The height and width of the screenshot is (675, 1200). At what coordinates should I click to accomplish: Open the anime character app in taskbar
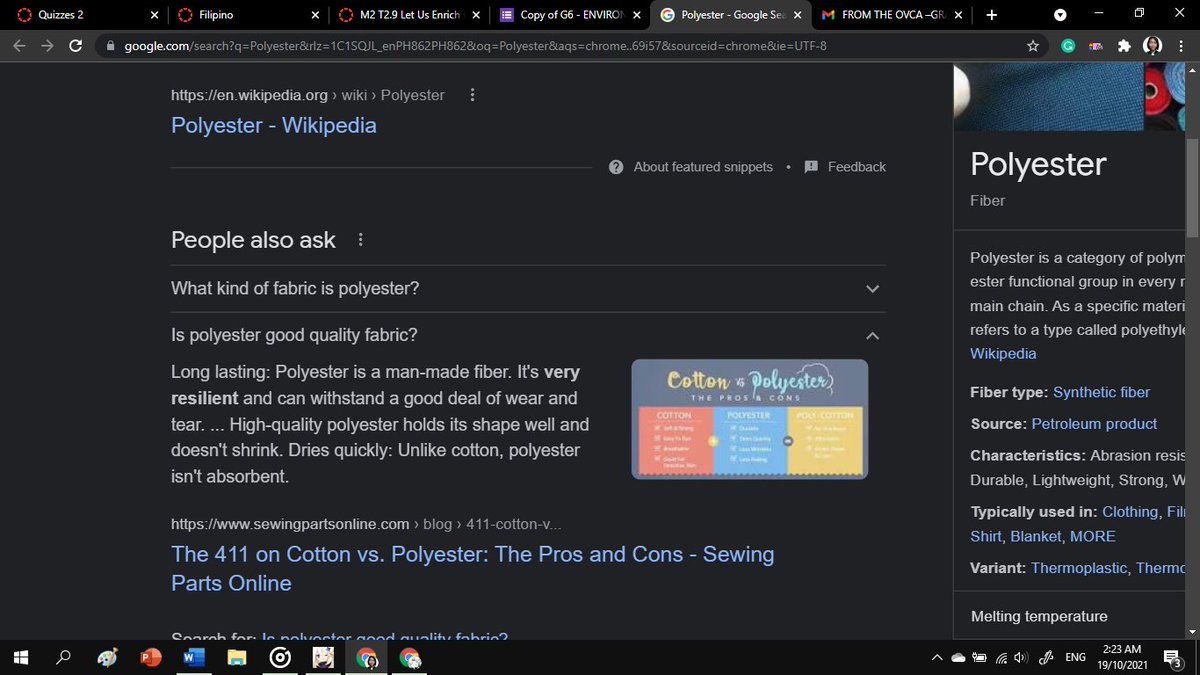[x=324, y=658]
